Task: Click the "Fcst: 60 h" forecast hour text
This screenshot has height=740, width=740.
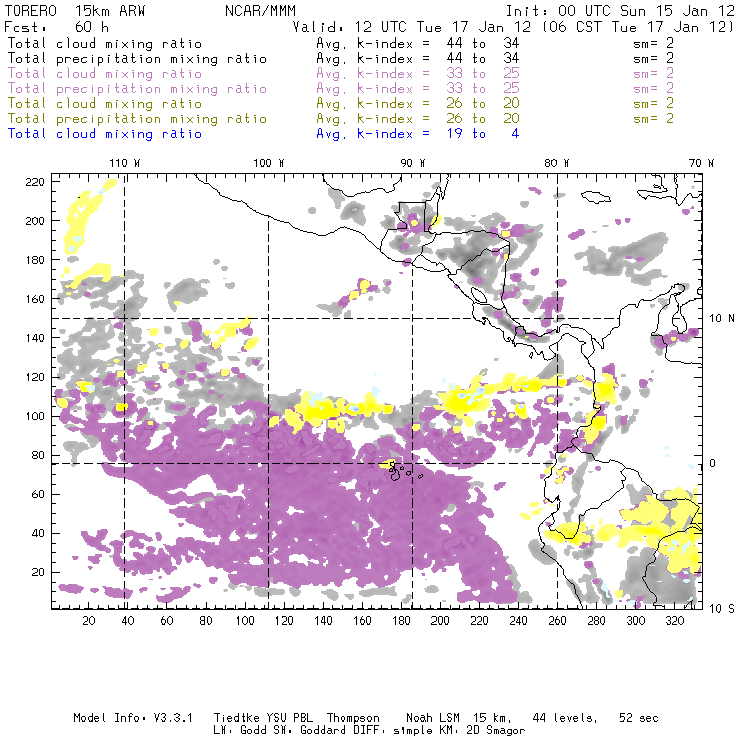Action: tap(57, 26)
